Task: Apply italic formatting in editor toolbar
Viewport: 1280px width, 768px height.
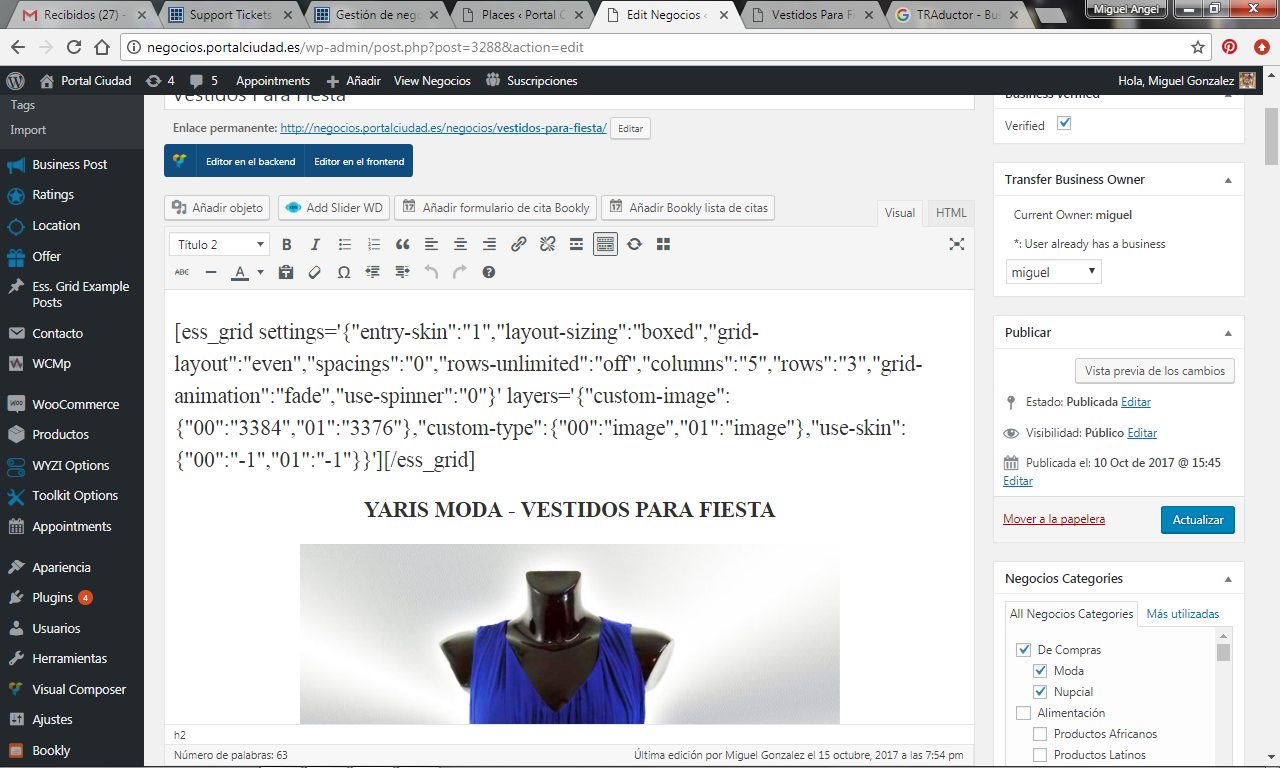Action: pos(315,245)
